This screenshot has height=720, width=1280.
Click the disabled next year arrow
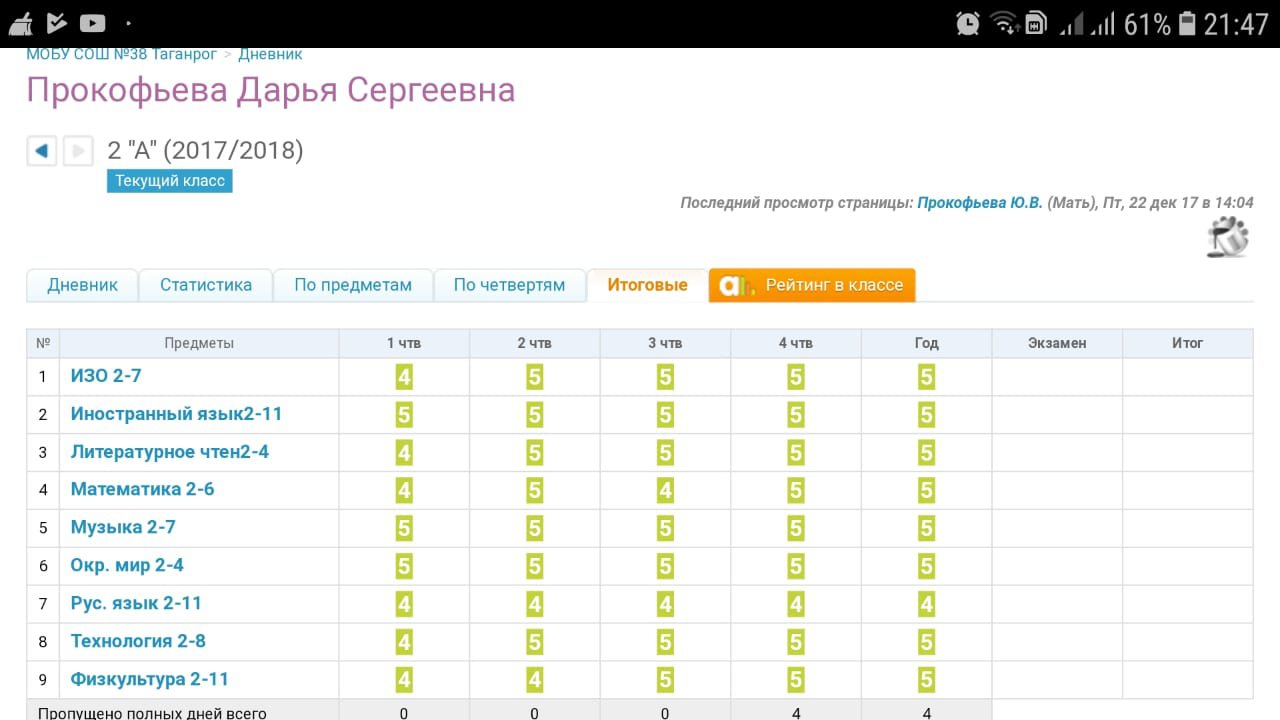coord(78,151)
